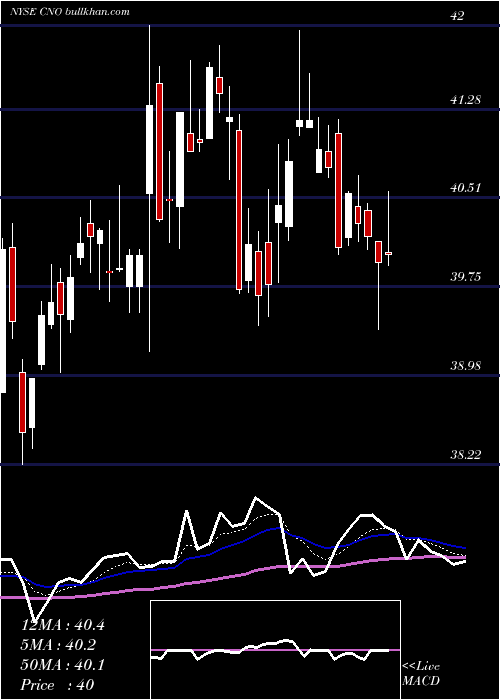Click the 40.51 price axis label
Screen dimensions: 500x700
click(x=466, y=188)
